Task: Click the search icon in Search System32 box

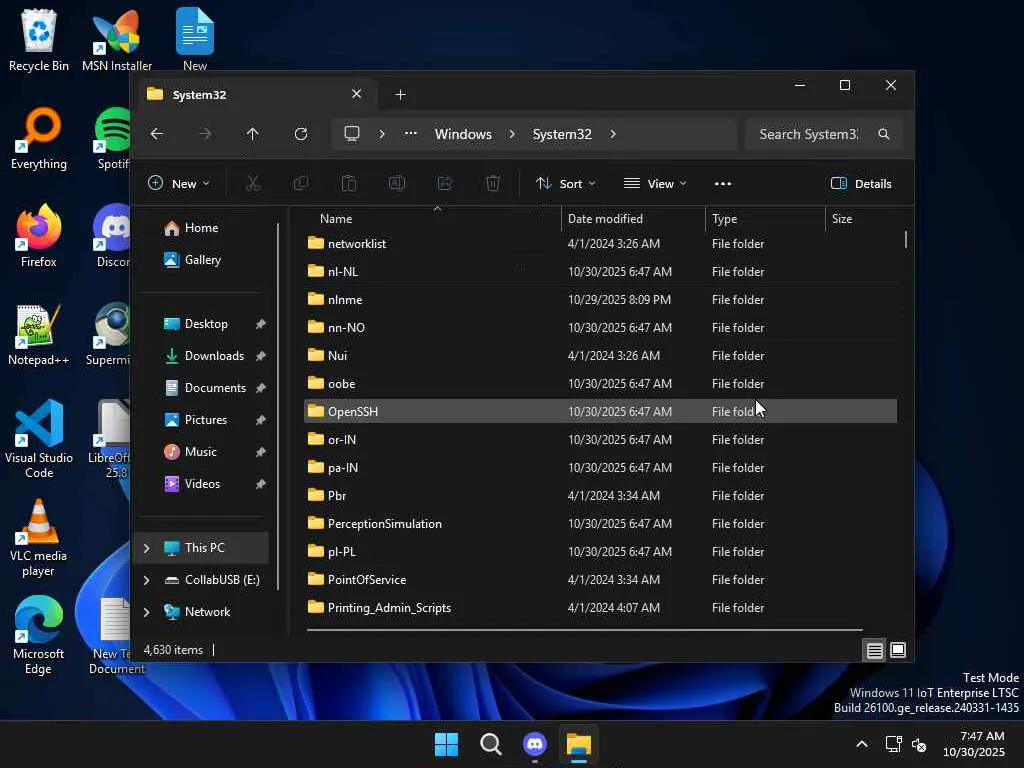Action: click(x=883, y=134)
